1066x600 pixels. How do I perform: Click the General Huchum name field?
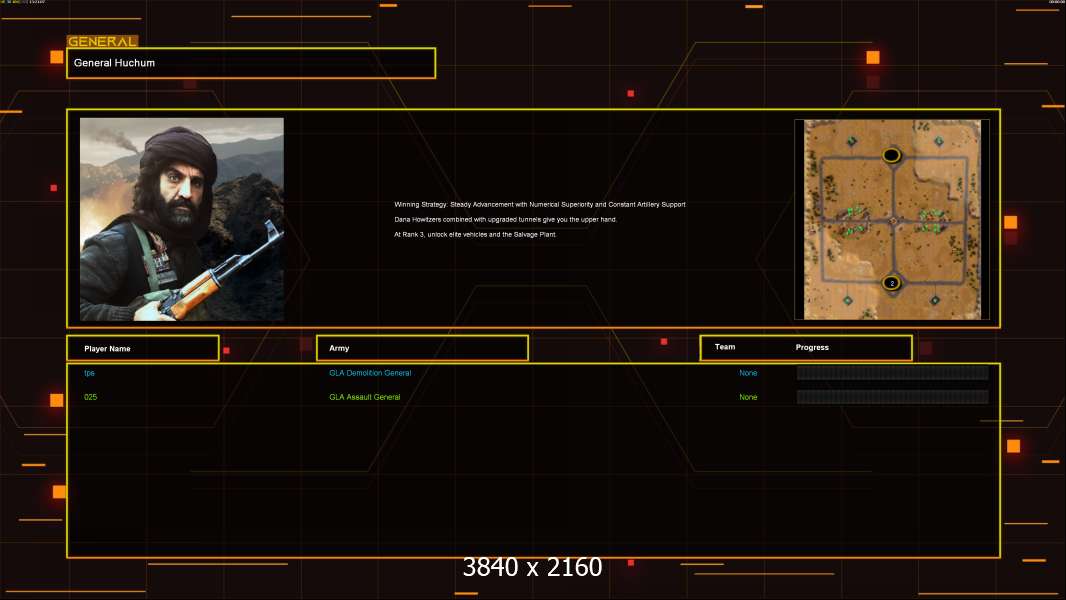click(251, 63)
